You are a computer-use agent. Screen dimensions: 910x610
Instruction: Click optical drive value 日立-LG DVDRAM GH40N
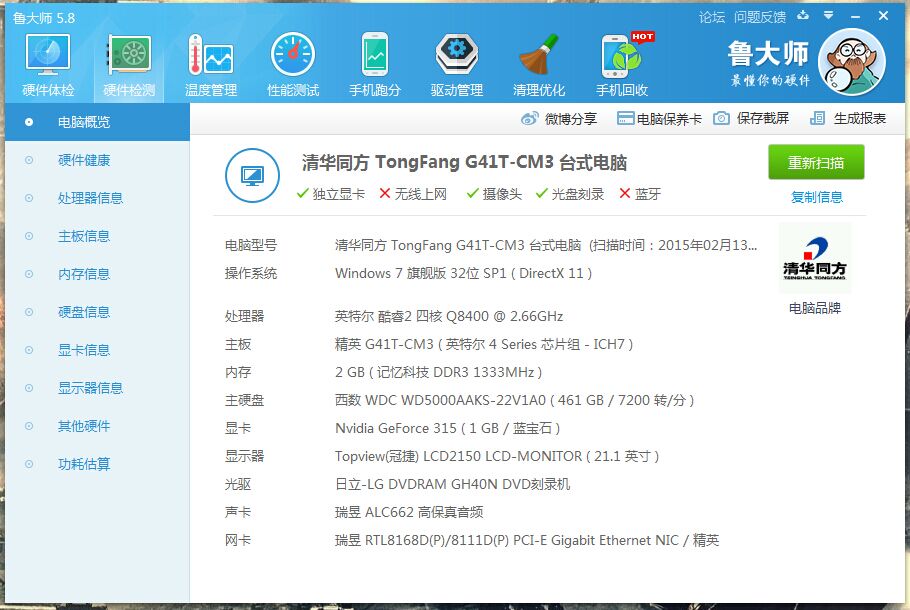453,484
